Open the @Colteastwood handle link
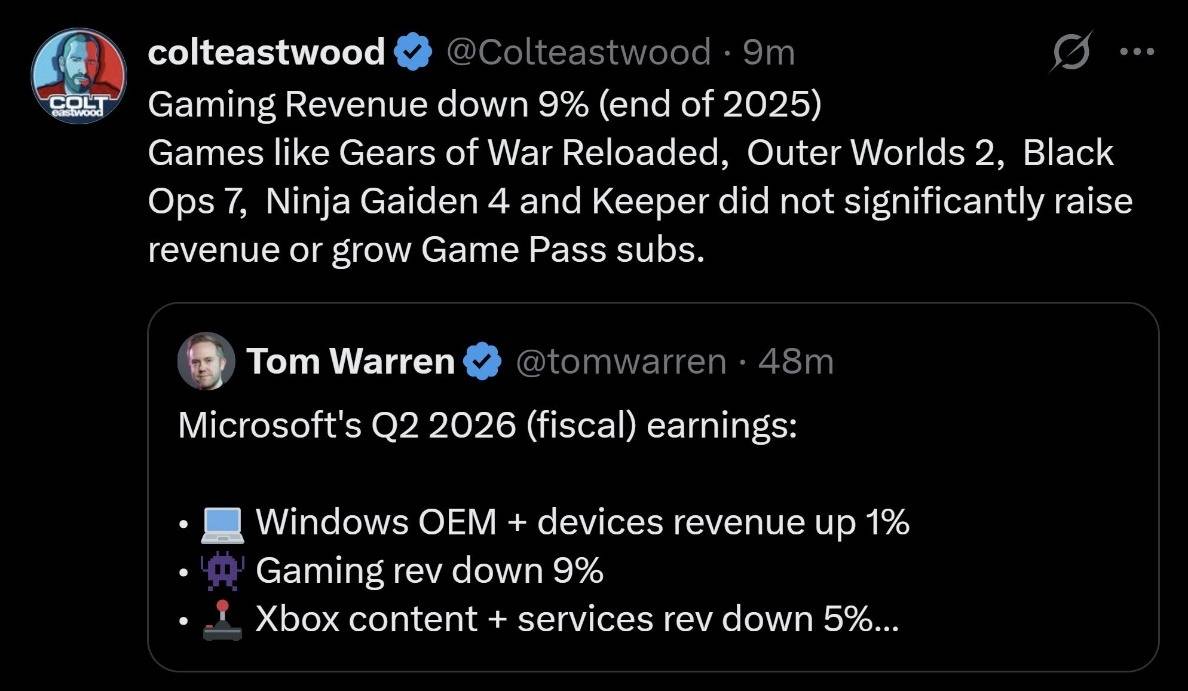 (x=578, y=52)
